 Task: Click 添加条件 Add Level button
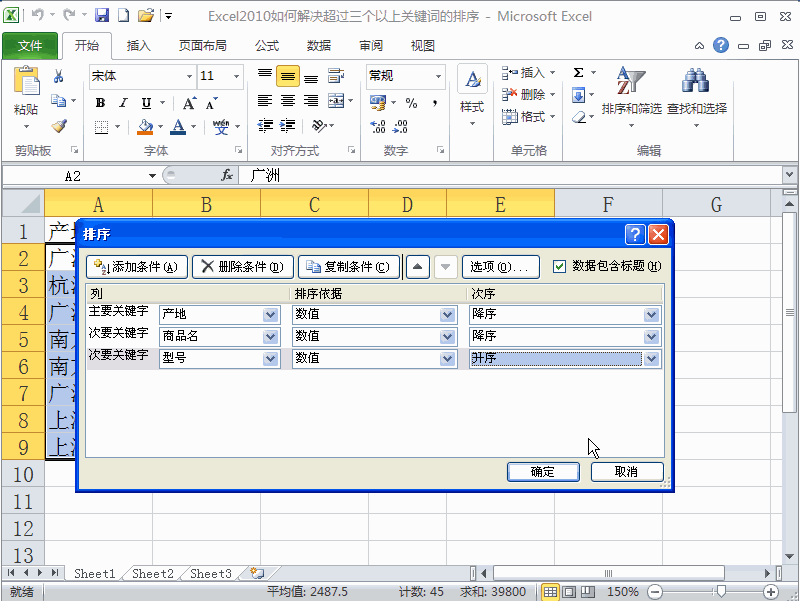[137, 267]
